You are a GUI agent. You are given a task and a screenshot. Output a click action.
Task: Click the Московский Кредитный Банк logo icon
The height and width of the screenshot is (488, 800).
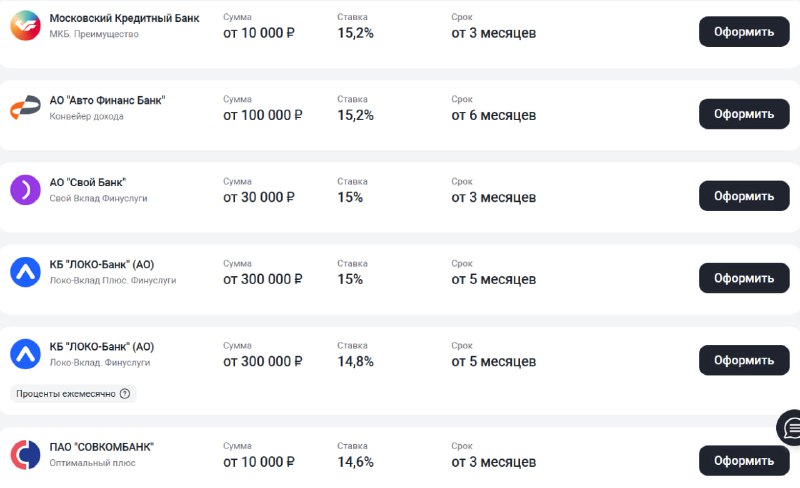coord(25,26)
